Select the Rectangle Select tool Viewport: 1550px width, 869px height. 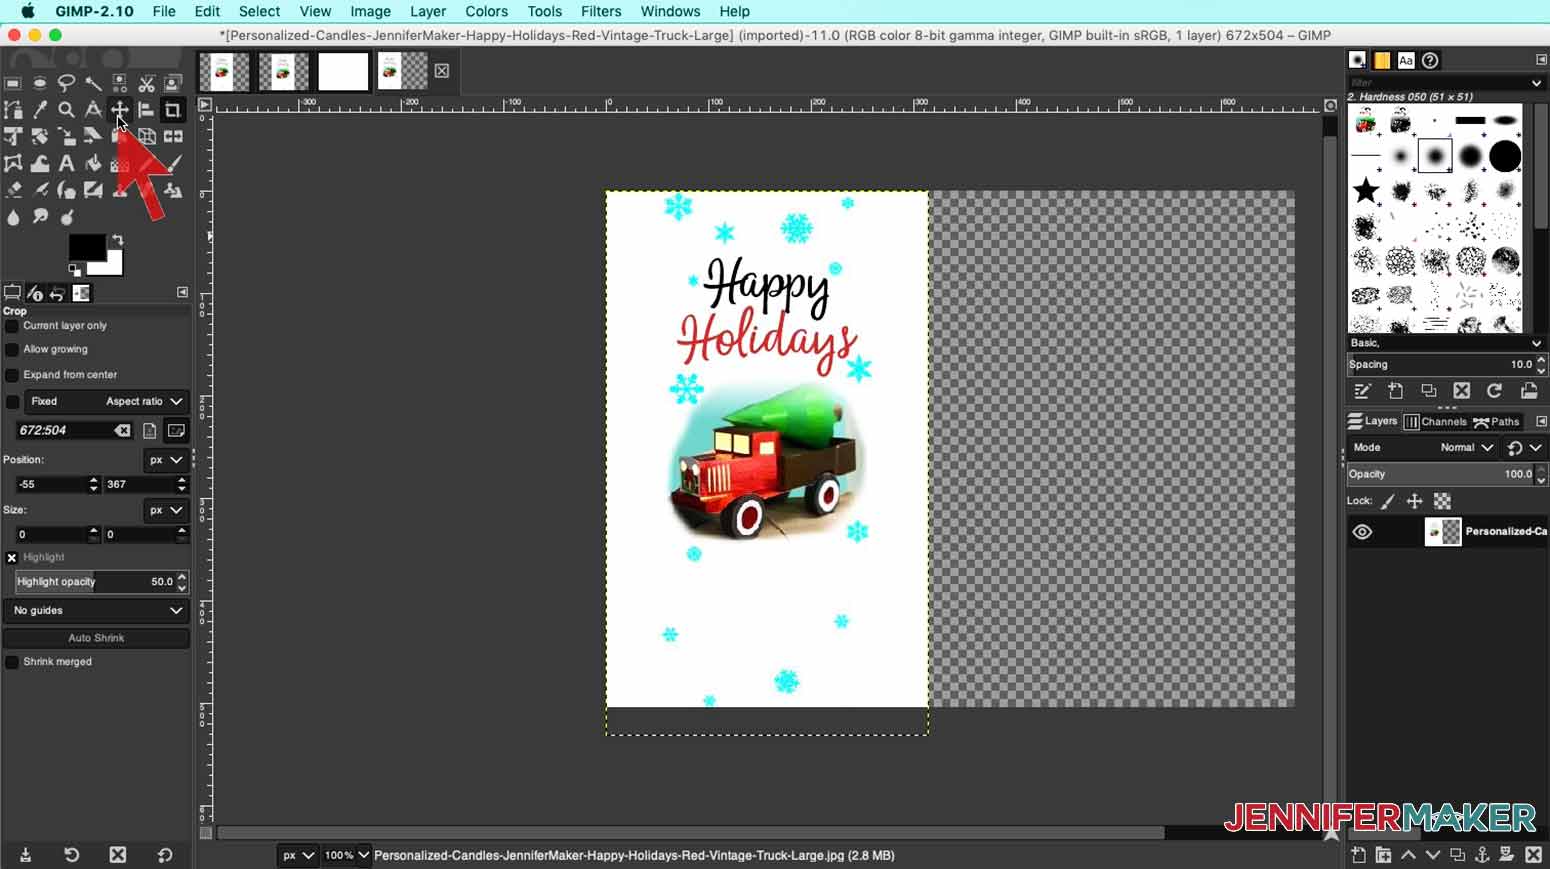tap(13, 84)
